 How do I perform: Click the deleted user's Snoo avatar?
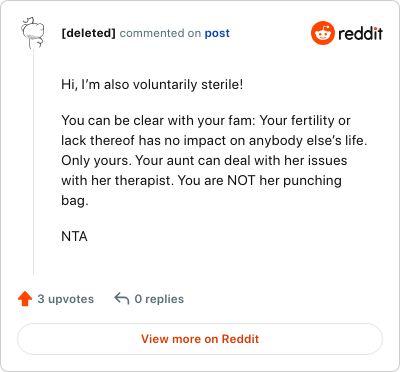coord(33,33)
